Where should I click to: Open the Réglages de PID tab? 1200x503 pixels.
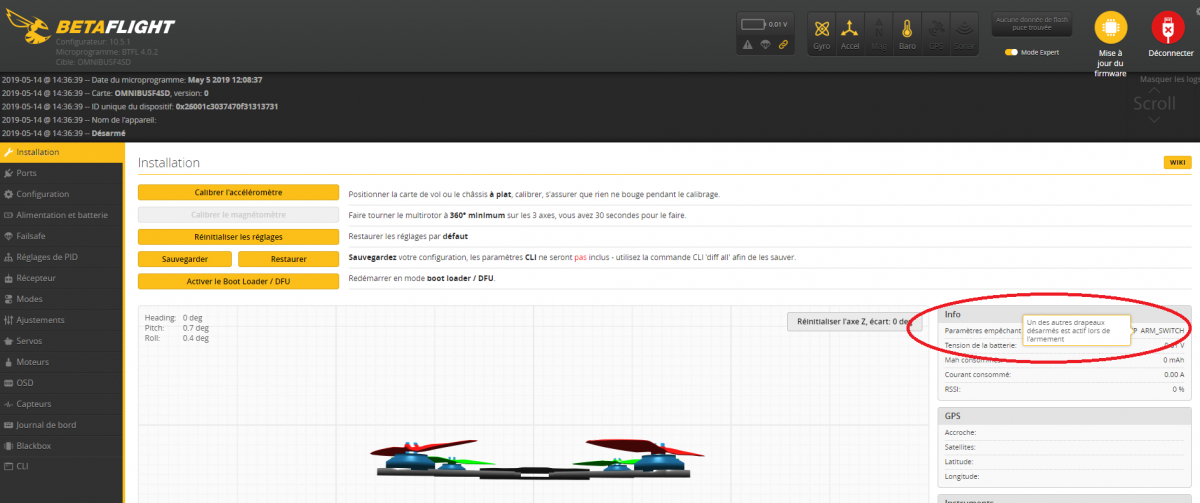pos(47,257)
